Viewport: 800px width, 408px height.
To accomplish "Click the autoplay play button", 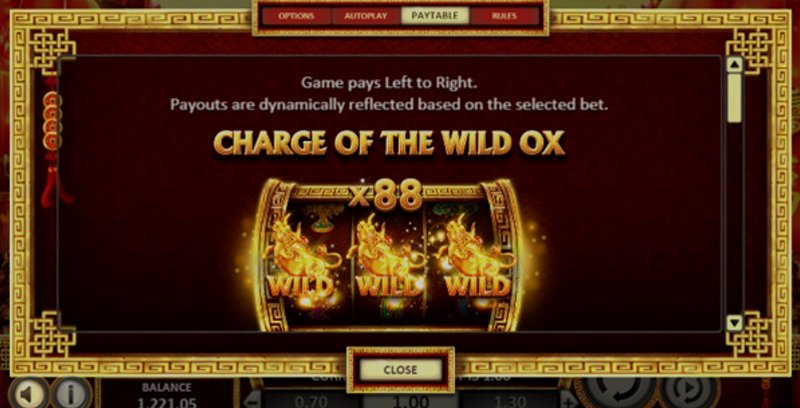I will pyautogui.click(x=687, y=392).
